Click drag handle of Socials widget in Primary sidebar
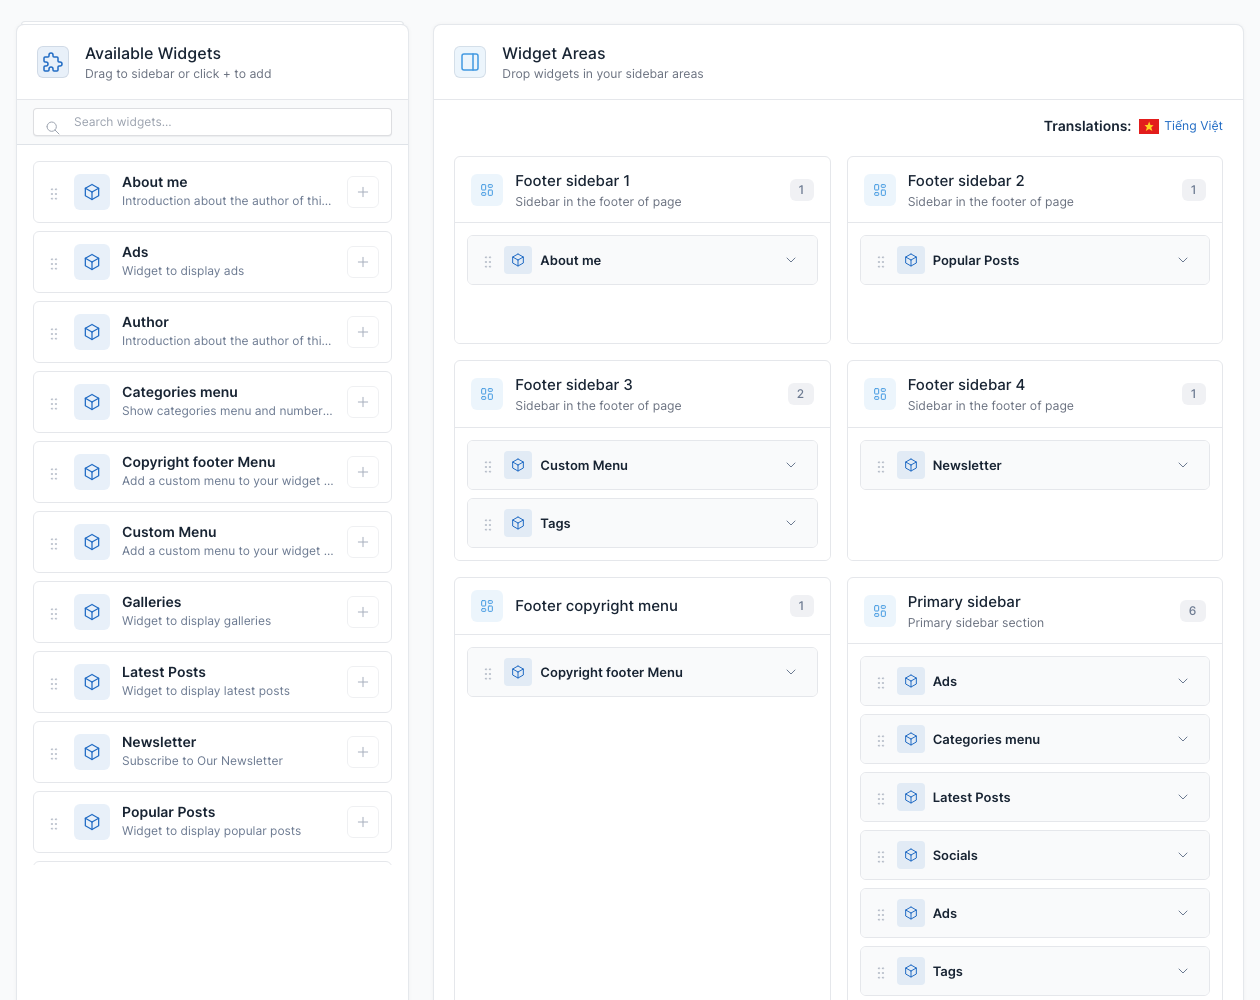Image resolution: width=1260 pixels, height=1000 pixels. coord(881,857)
